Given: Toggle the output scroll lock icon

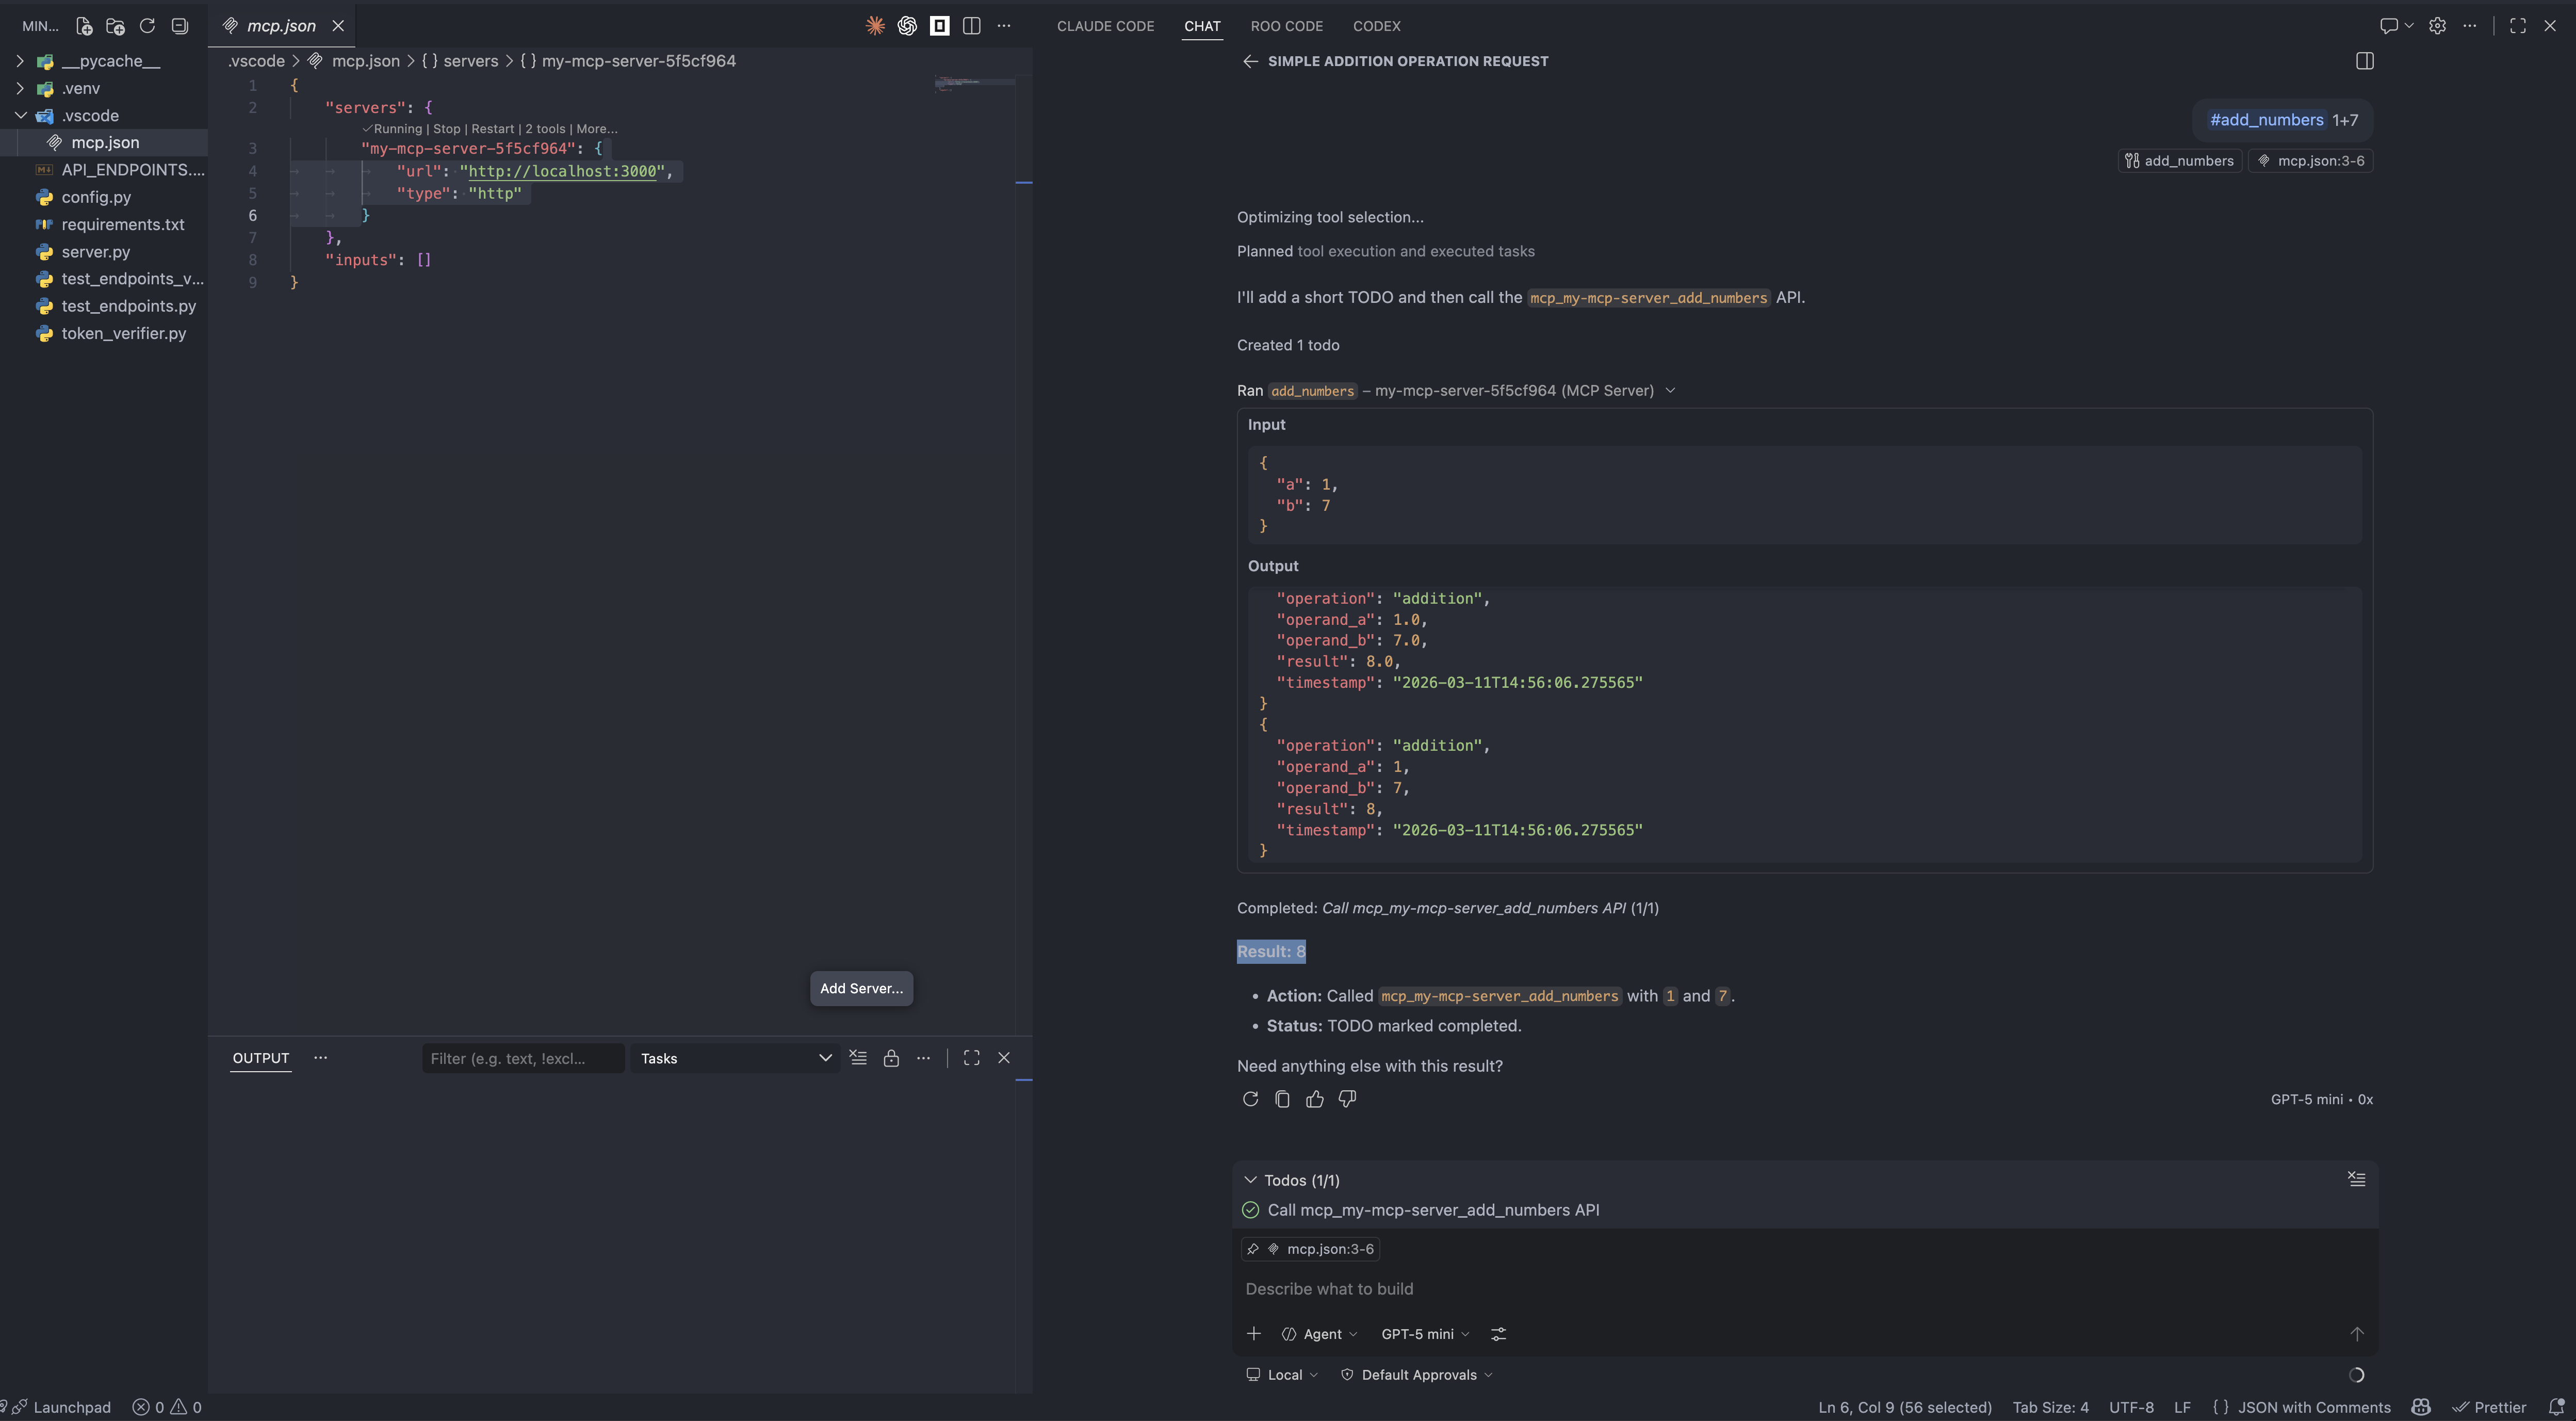Looking at the screenshot, I should click(891, 1058).
